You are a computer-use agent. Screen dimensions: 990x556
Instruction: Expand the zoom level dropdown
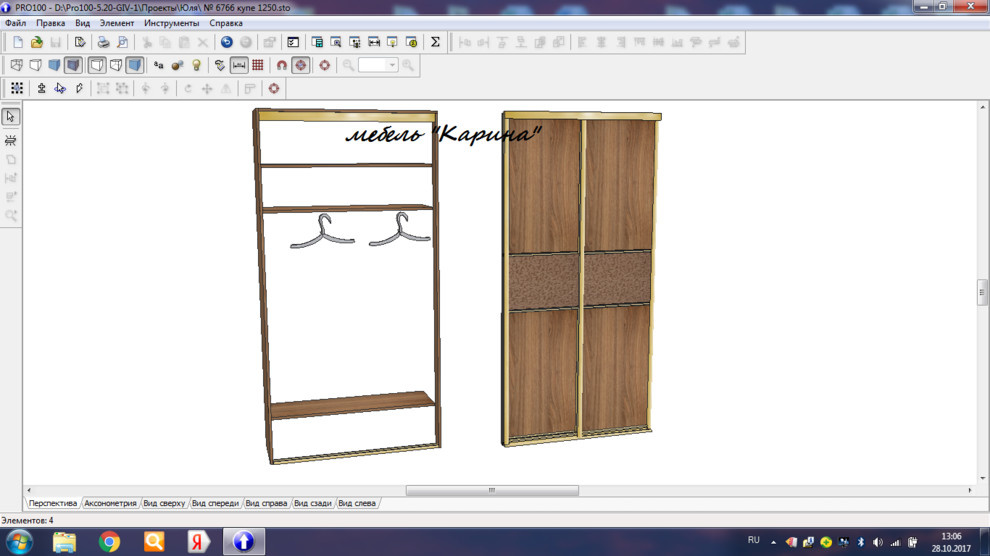(392, 65)
